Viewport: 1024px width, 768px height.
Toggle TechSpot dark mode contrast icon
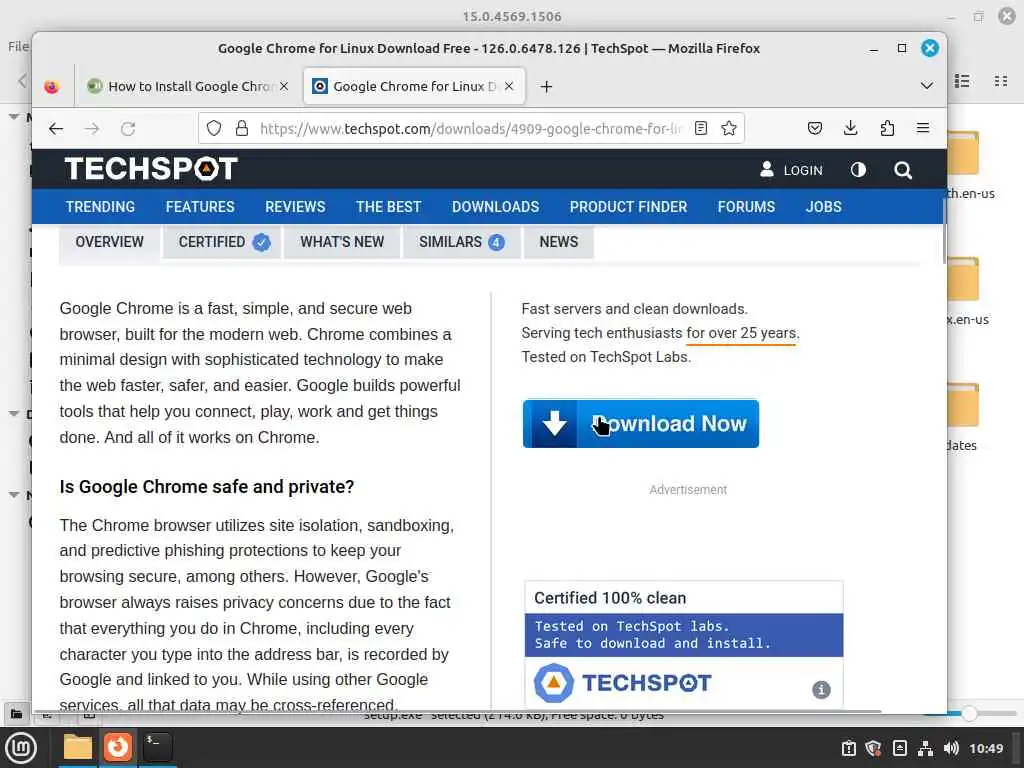click(x=858, y=170)
